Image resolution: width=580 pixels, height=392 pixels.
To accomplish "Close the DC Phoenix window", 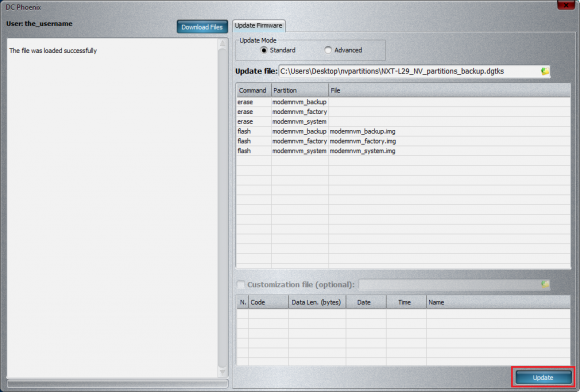I will (566, 5).
